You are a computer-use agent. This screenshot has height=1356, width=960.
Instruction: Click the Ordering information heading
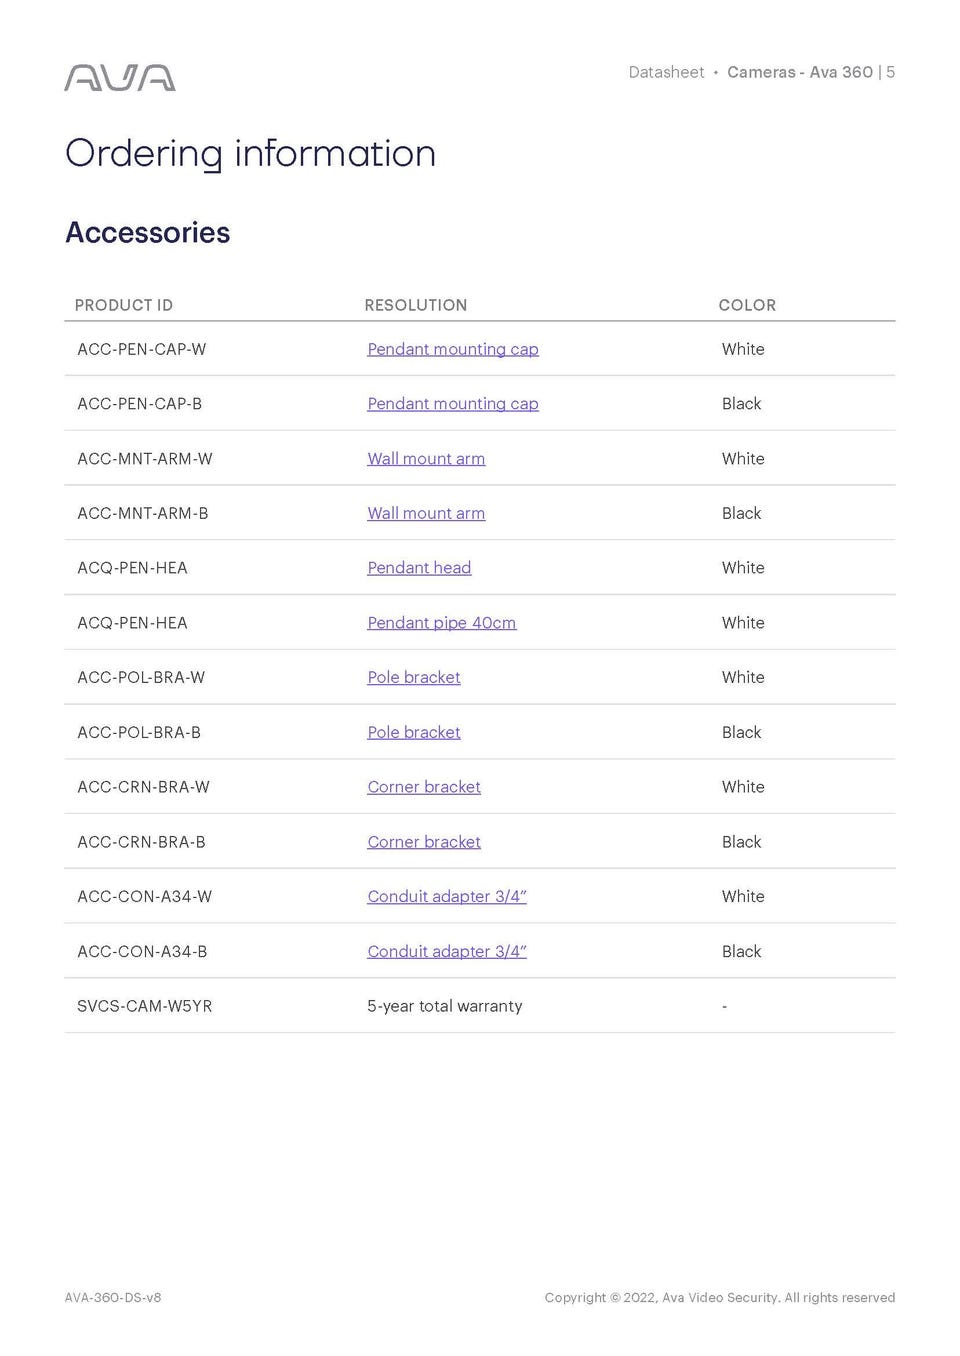click(250, 154)
